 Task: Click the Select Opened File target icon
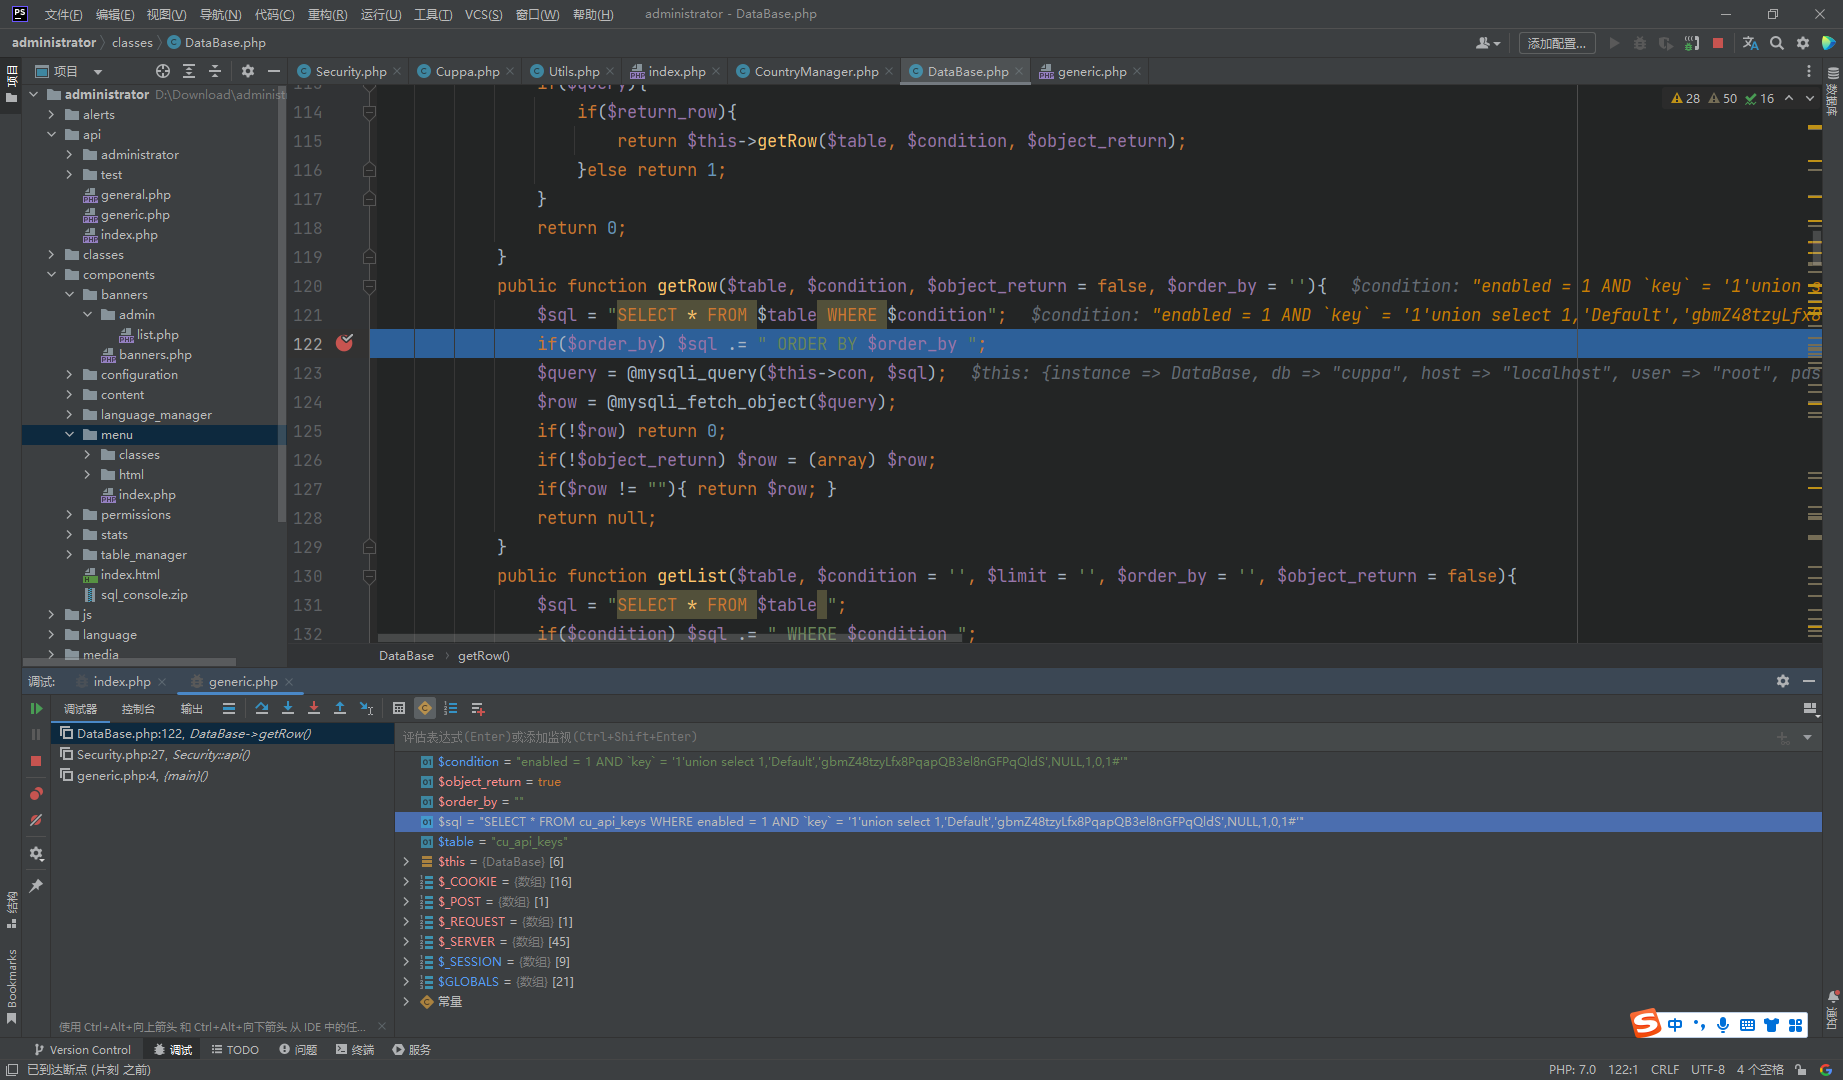point(163,71)
